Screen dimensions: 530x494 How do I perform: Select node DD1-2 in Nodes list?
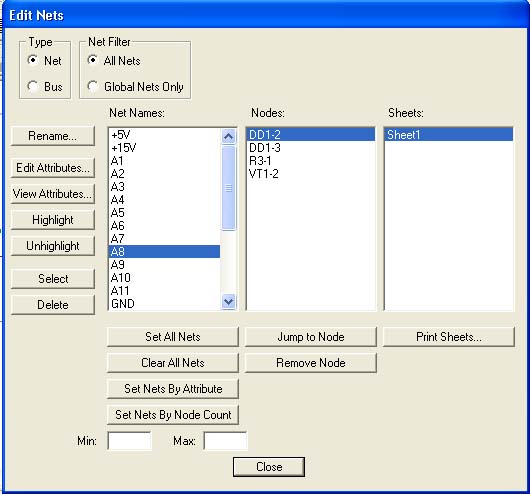pos(311,135)
